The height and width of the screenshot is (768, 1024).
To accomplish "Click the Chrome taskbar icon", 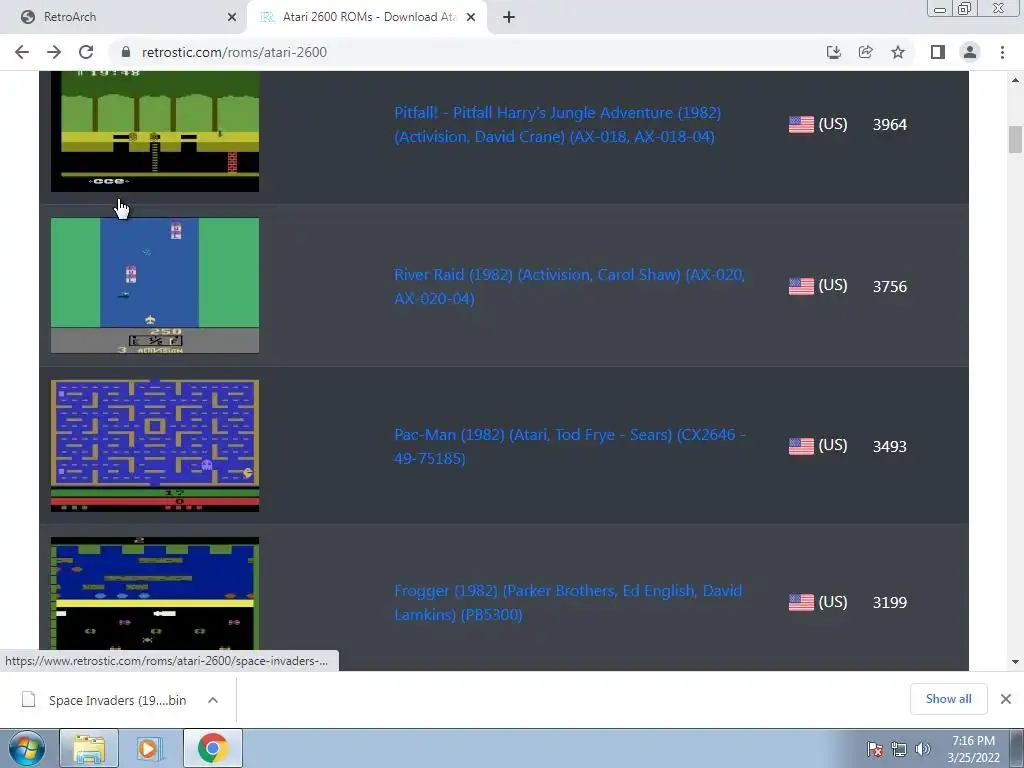I will point(213,748).
